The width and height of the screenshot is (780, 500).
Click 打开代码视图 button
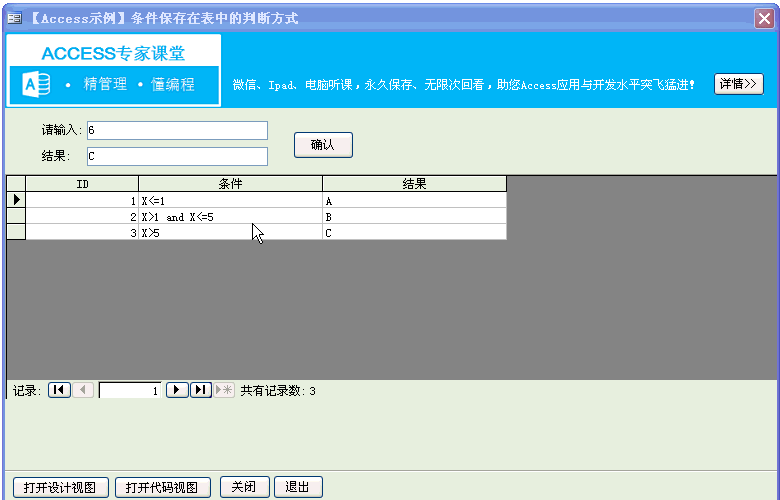click(x=163, y=487)
